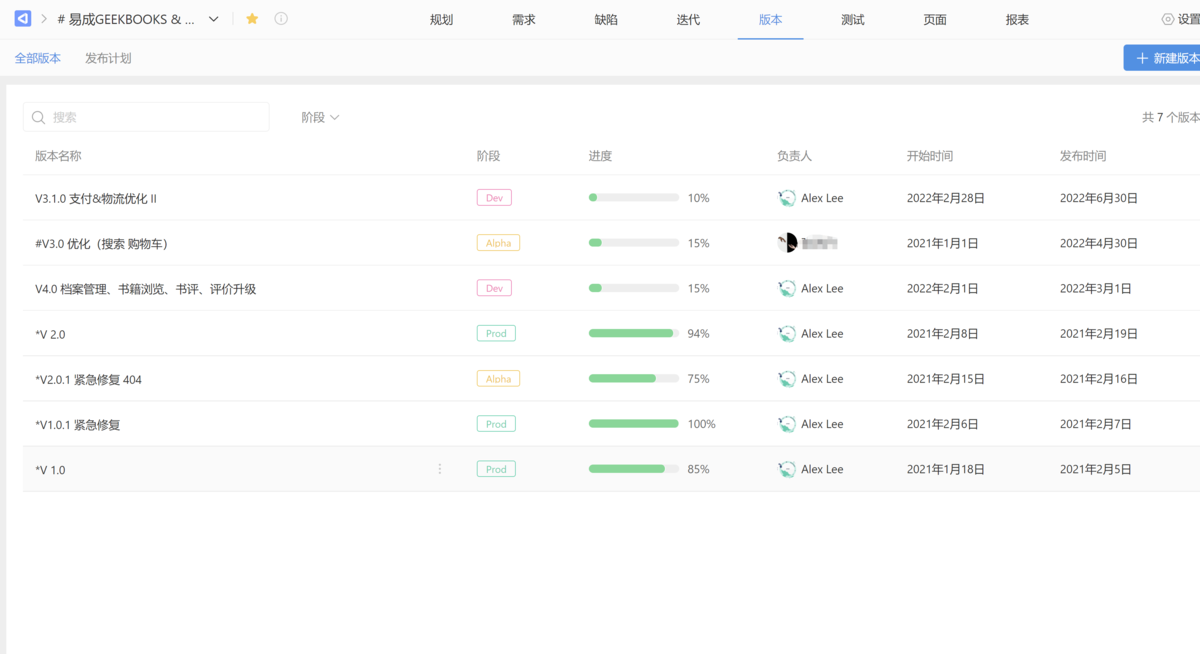This screenshot has height=654, width=1200.
Task: Open more options for V 1.0 row
Action: point(440,469)
